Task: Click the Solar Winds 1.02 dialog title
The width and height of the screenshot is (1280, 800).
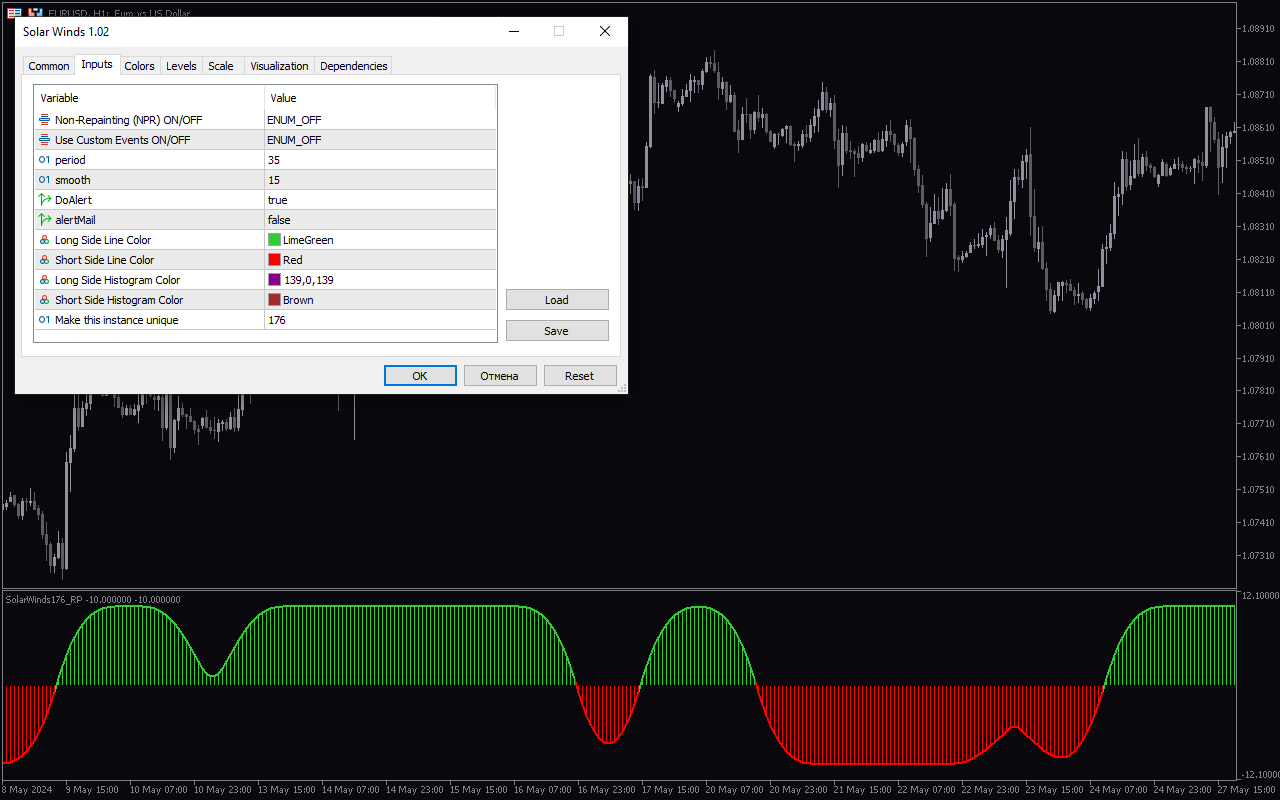Action: pos(66,32)
